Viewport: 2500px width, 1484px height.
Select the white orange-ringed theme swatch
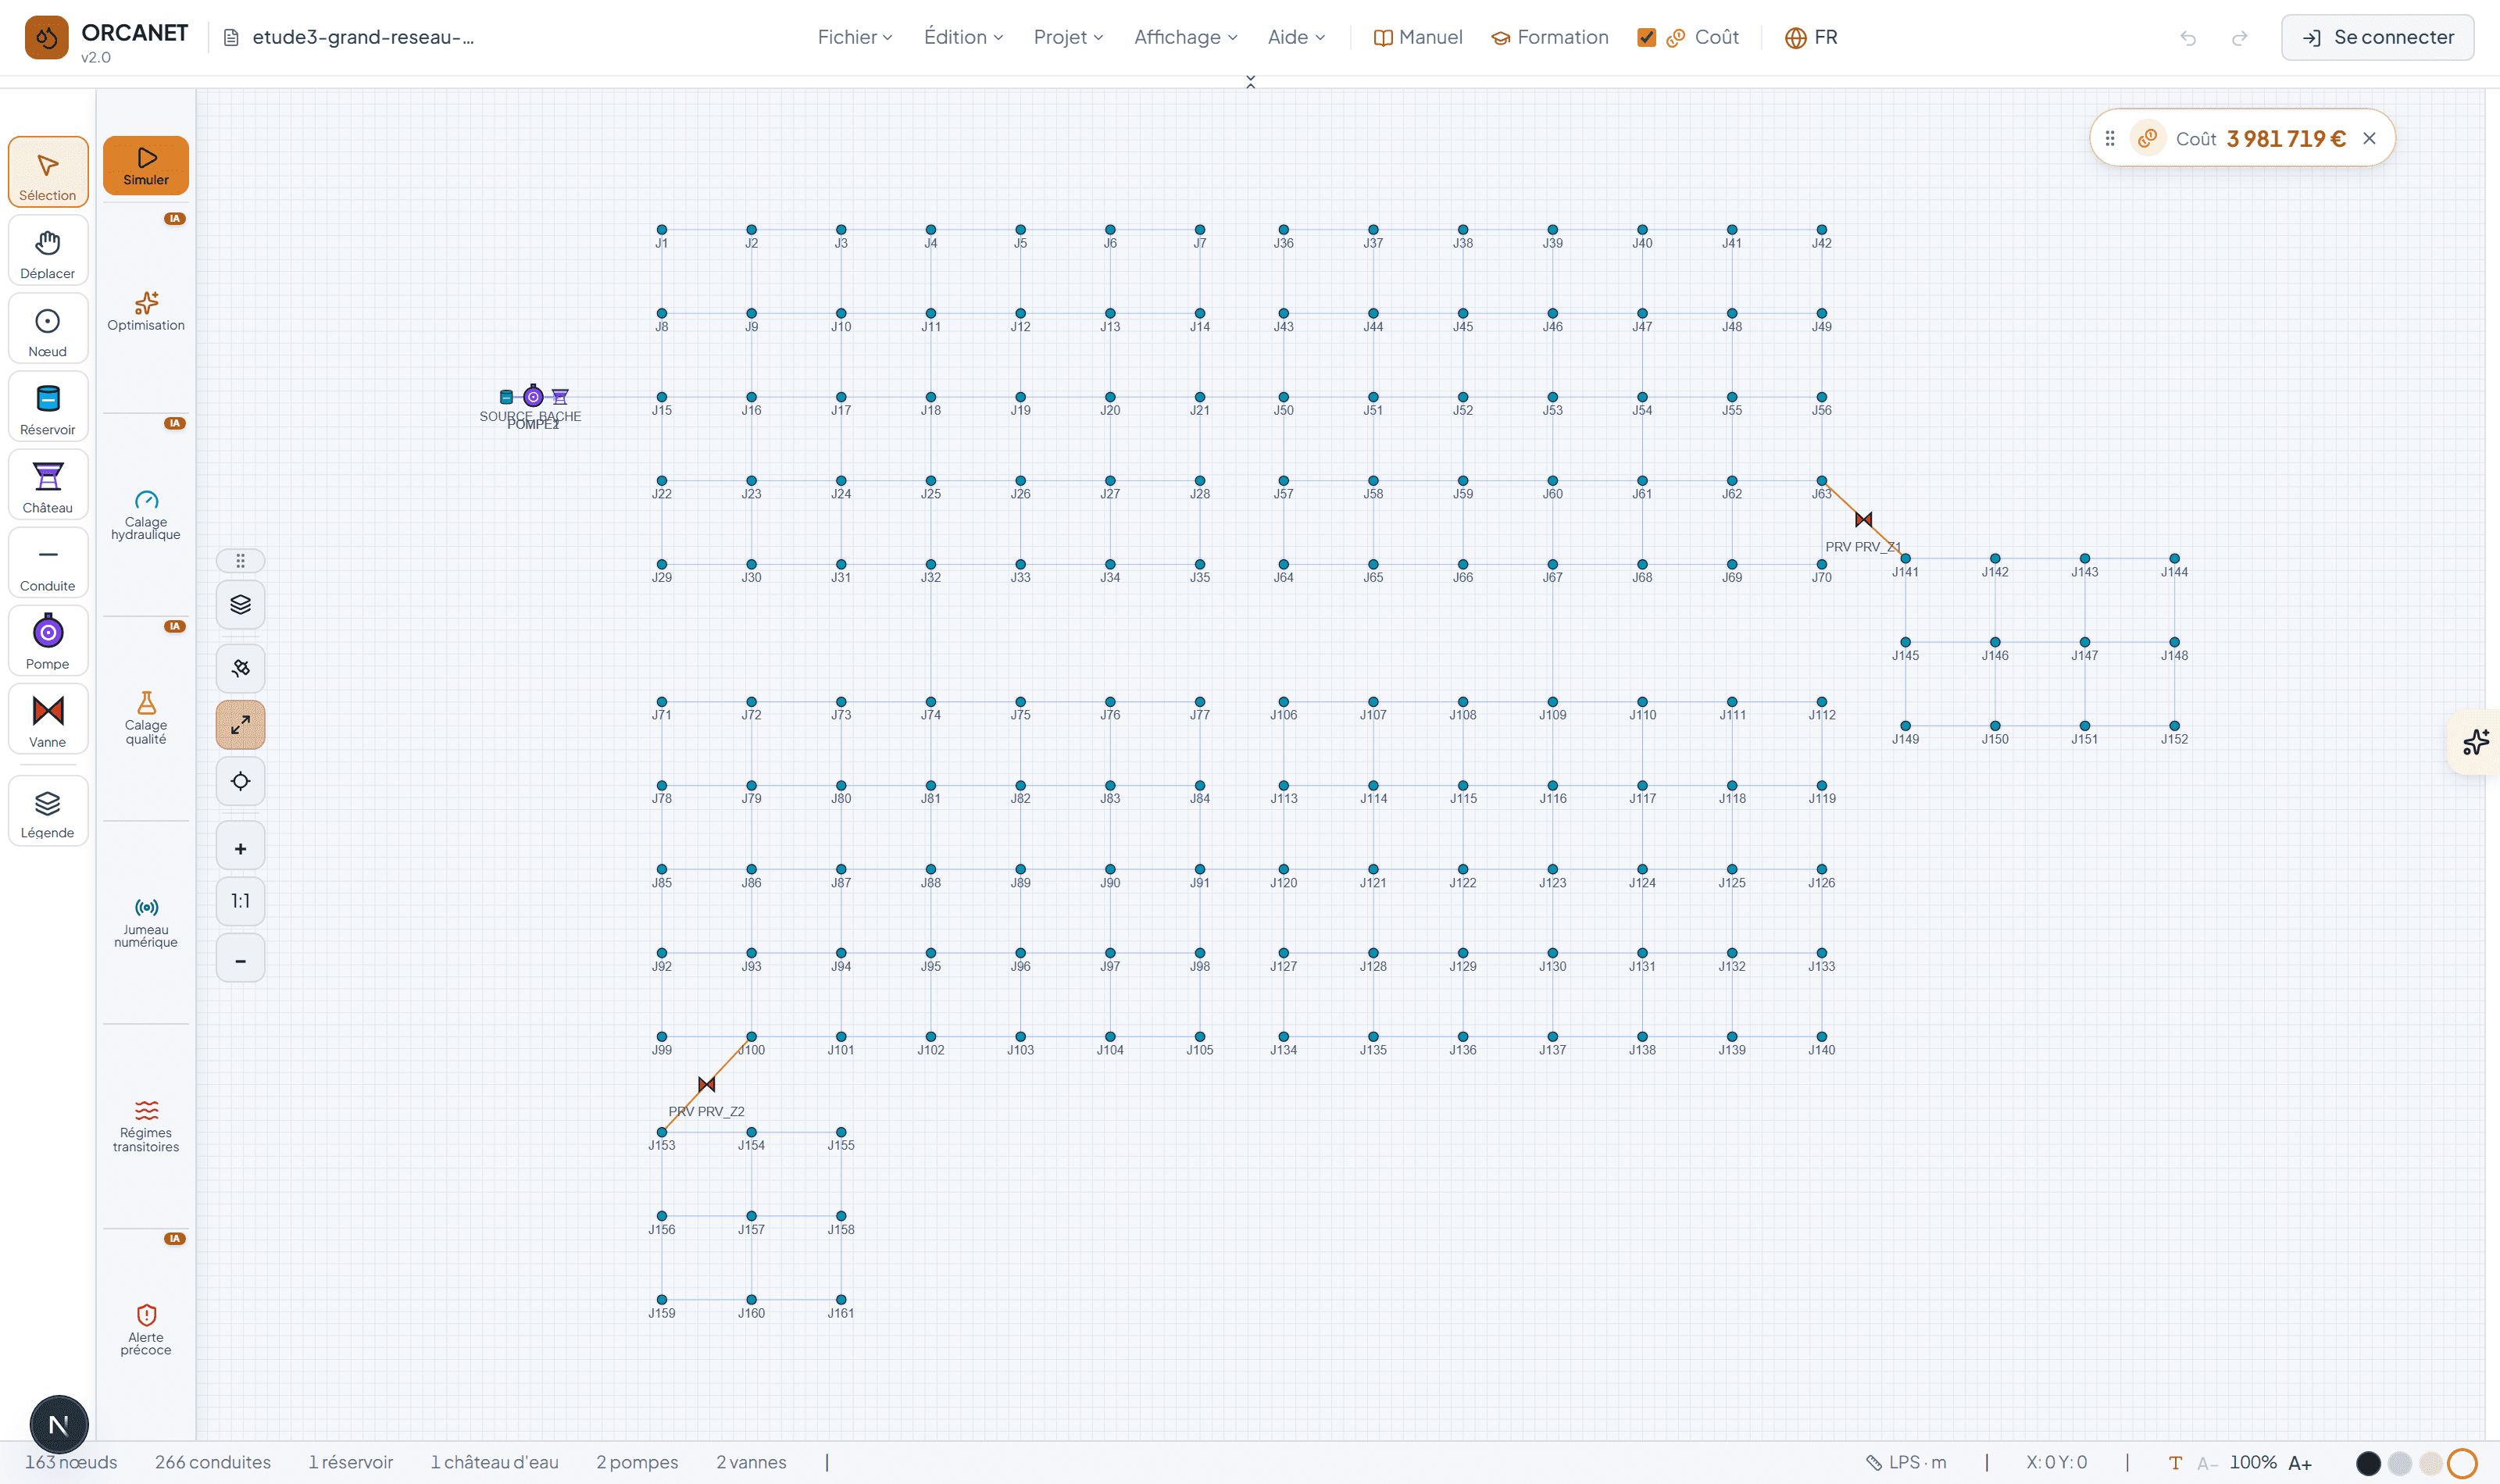[x=2462, y=1463]
